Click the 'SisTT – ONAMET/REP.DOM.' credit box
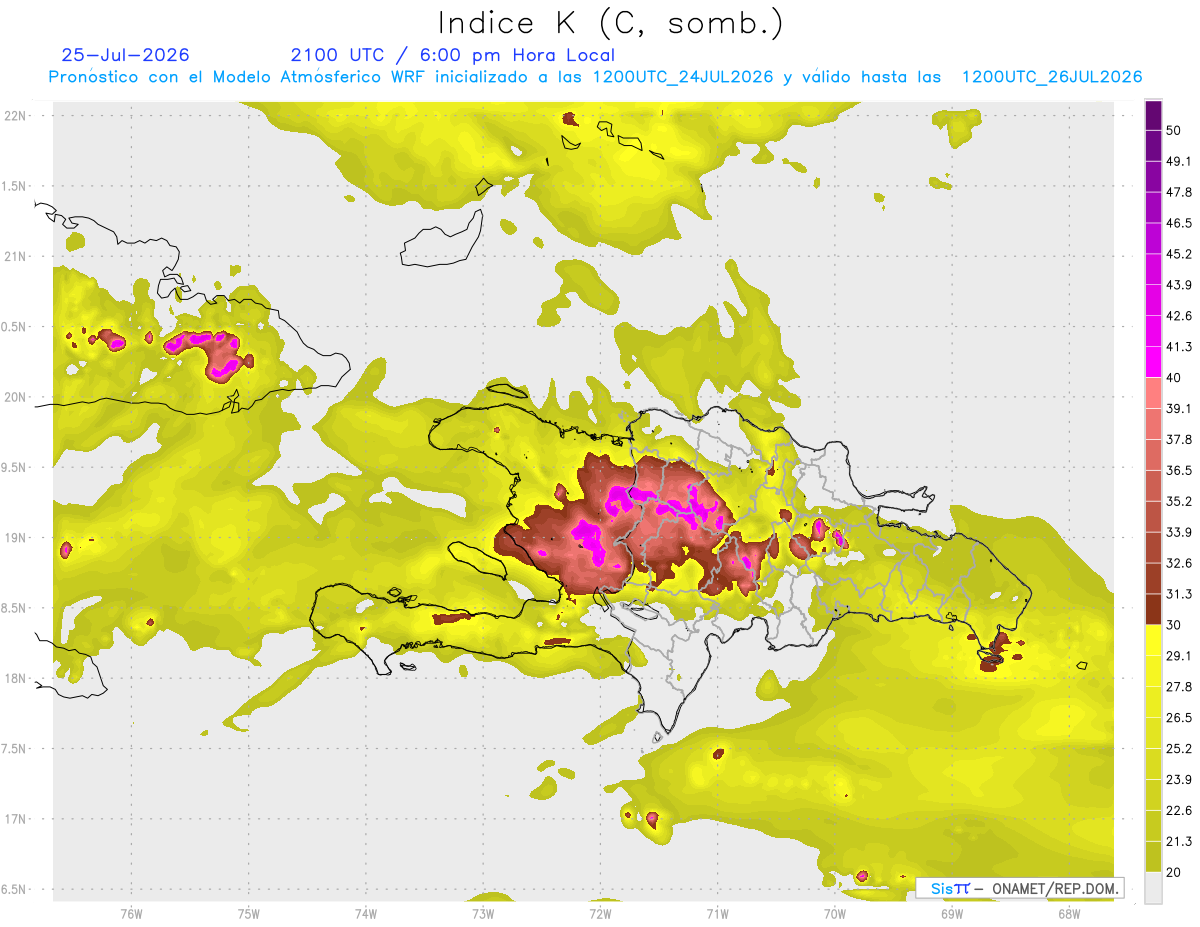This screenshot has height=927, width=1200. click(x=1020, y=888)
